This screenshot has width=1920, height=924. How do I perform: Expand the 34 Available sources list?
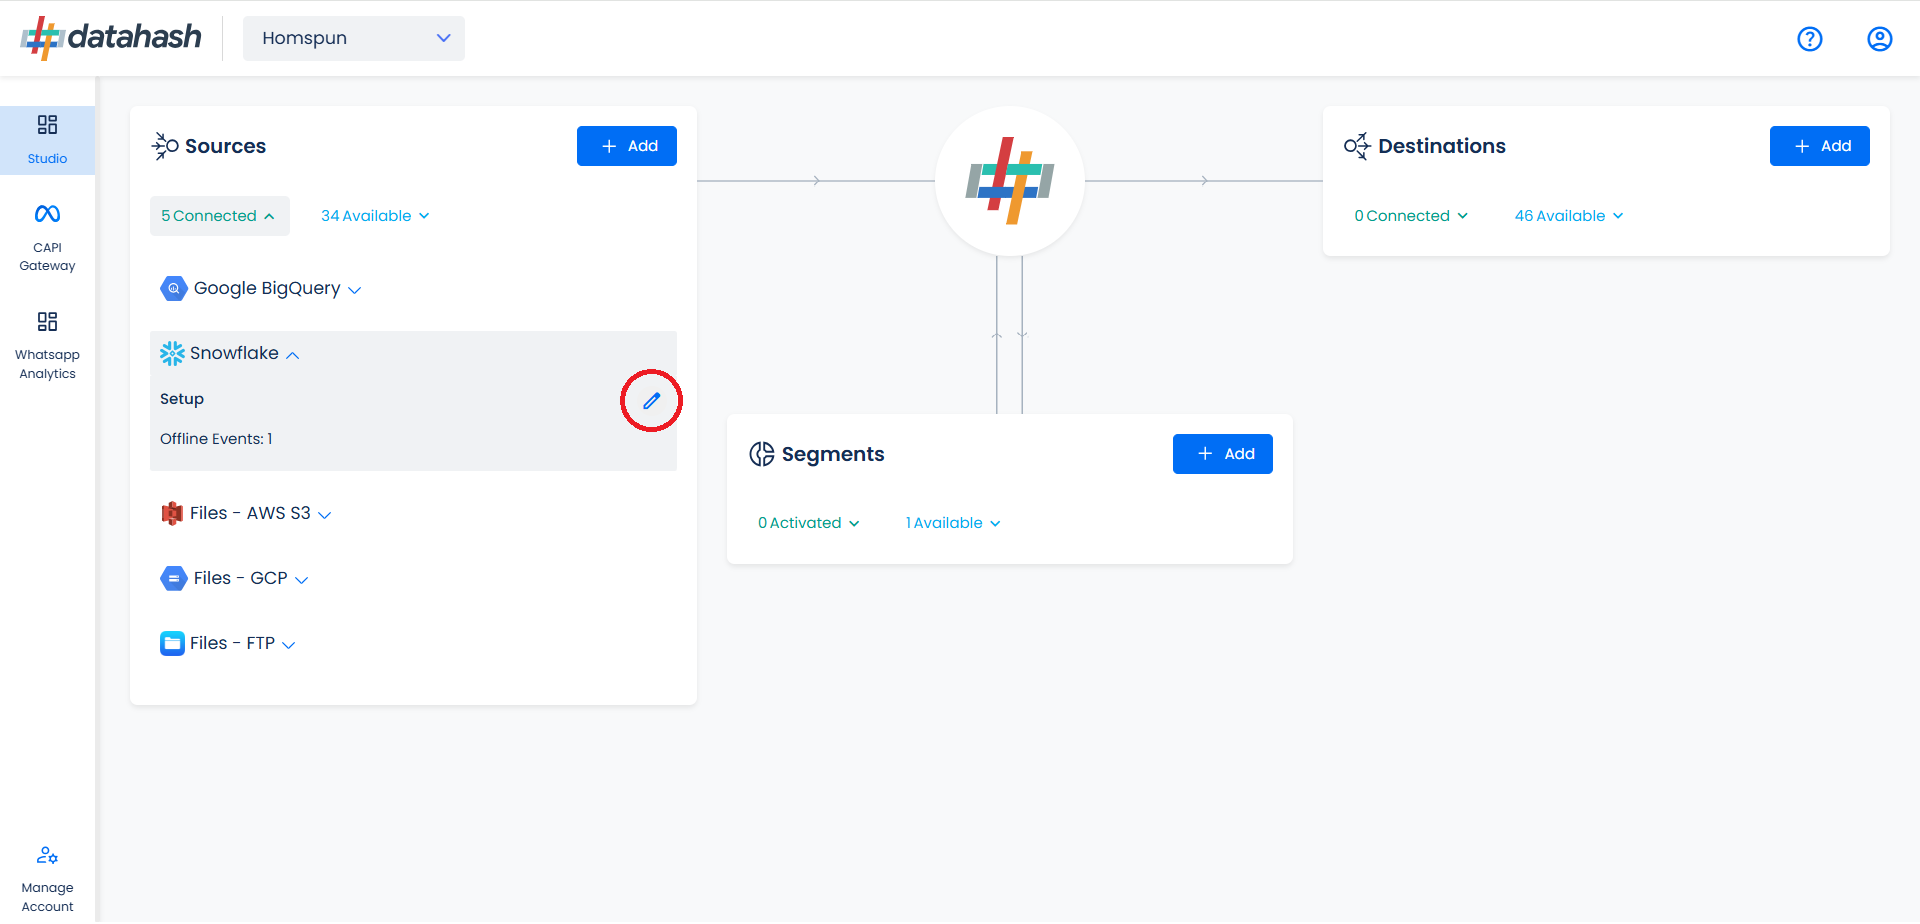(x=375, y=216)
